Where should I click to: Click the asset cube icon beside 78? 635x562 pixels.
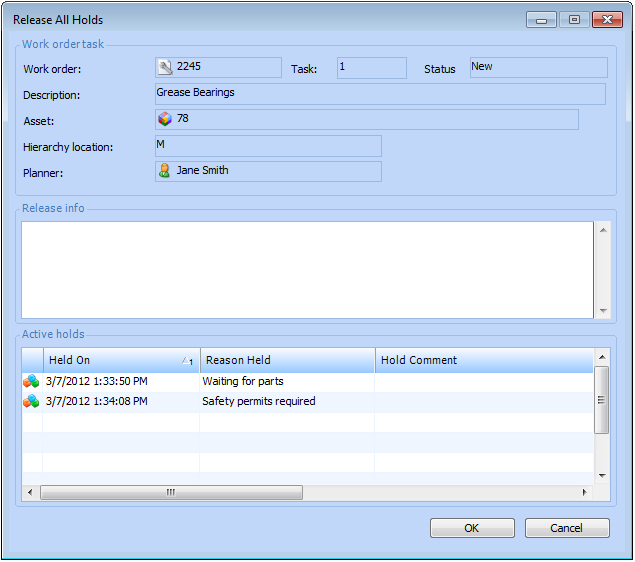pos(165,120)
